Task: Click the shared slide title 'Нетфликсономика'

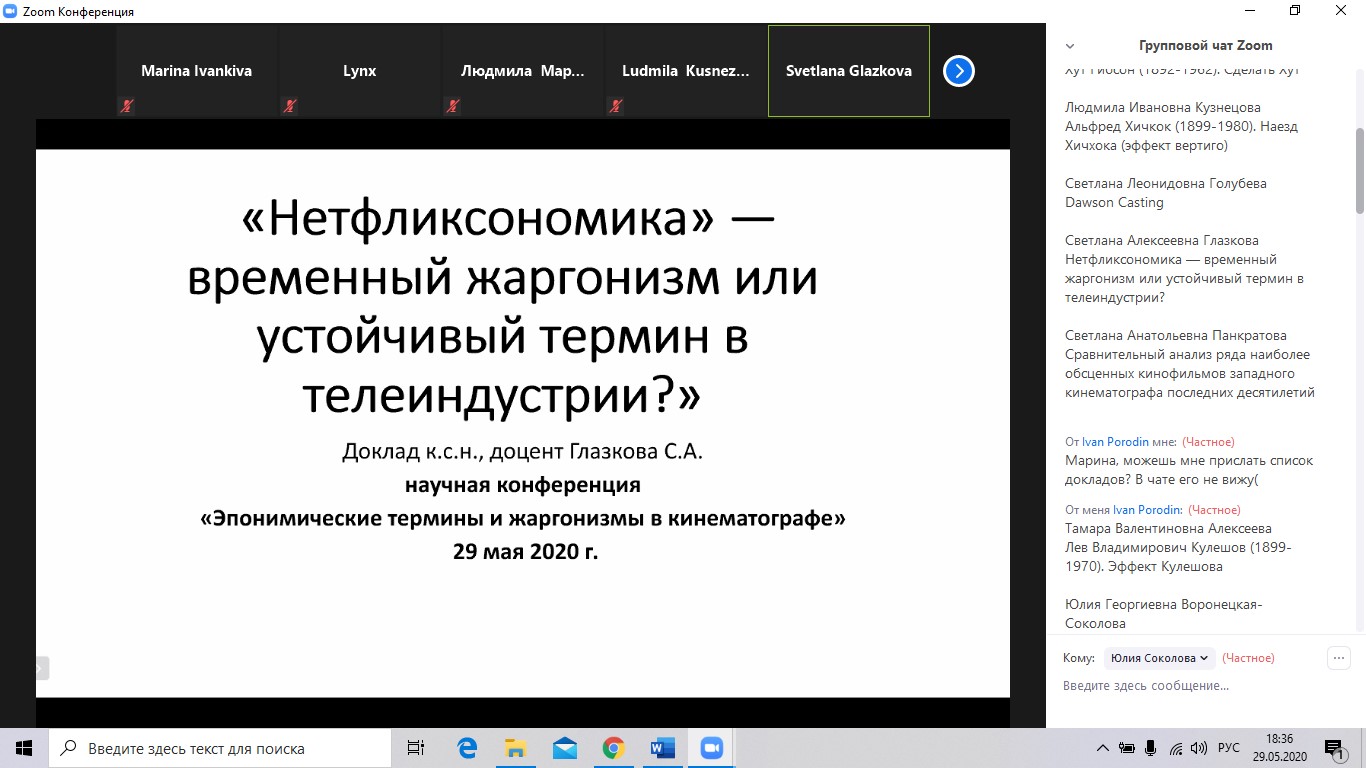Action: [478, 218]
